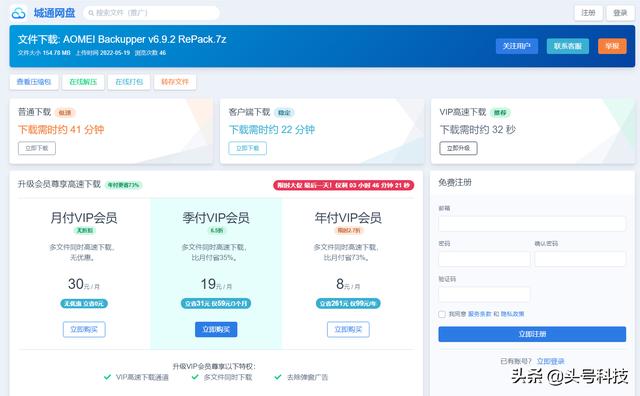Click the teal savings badge under 季付VIP会员
Screen dimensions: 640x396
coord(216,303)
